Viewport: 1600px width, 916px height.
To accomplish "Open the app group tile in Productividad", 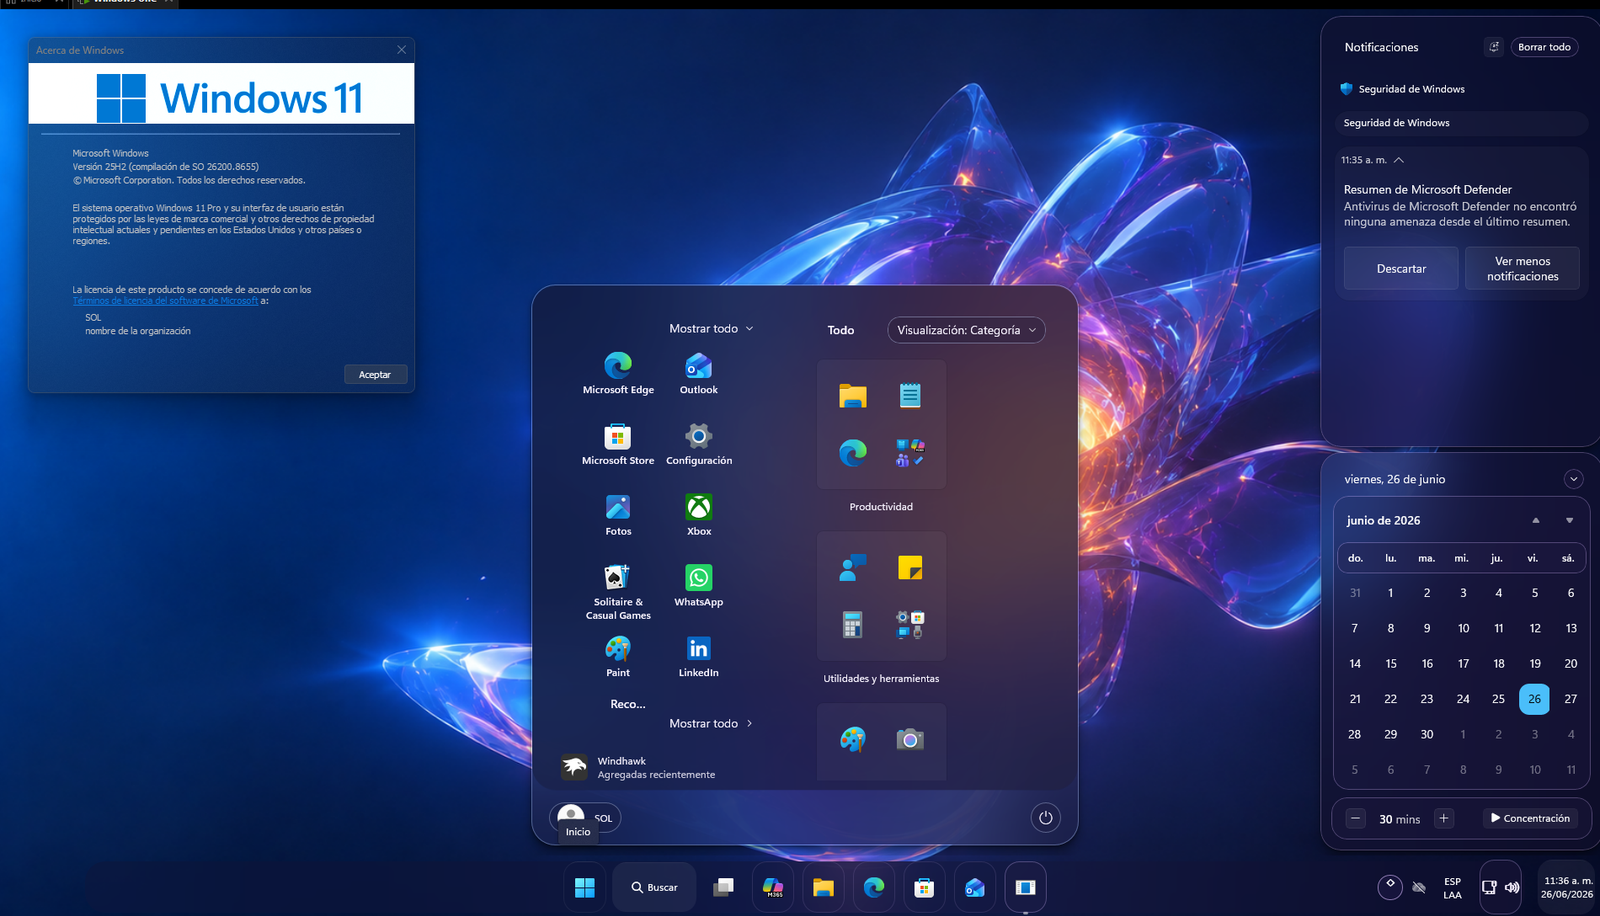I will pos(910,453).
